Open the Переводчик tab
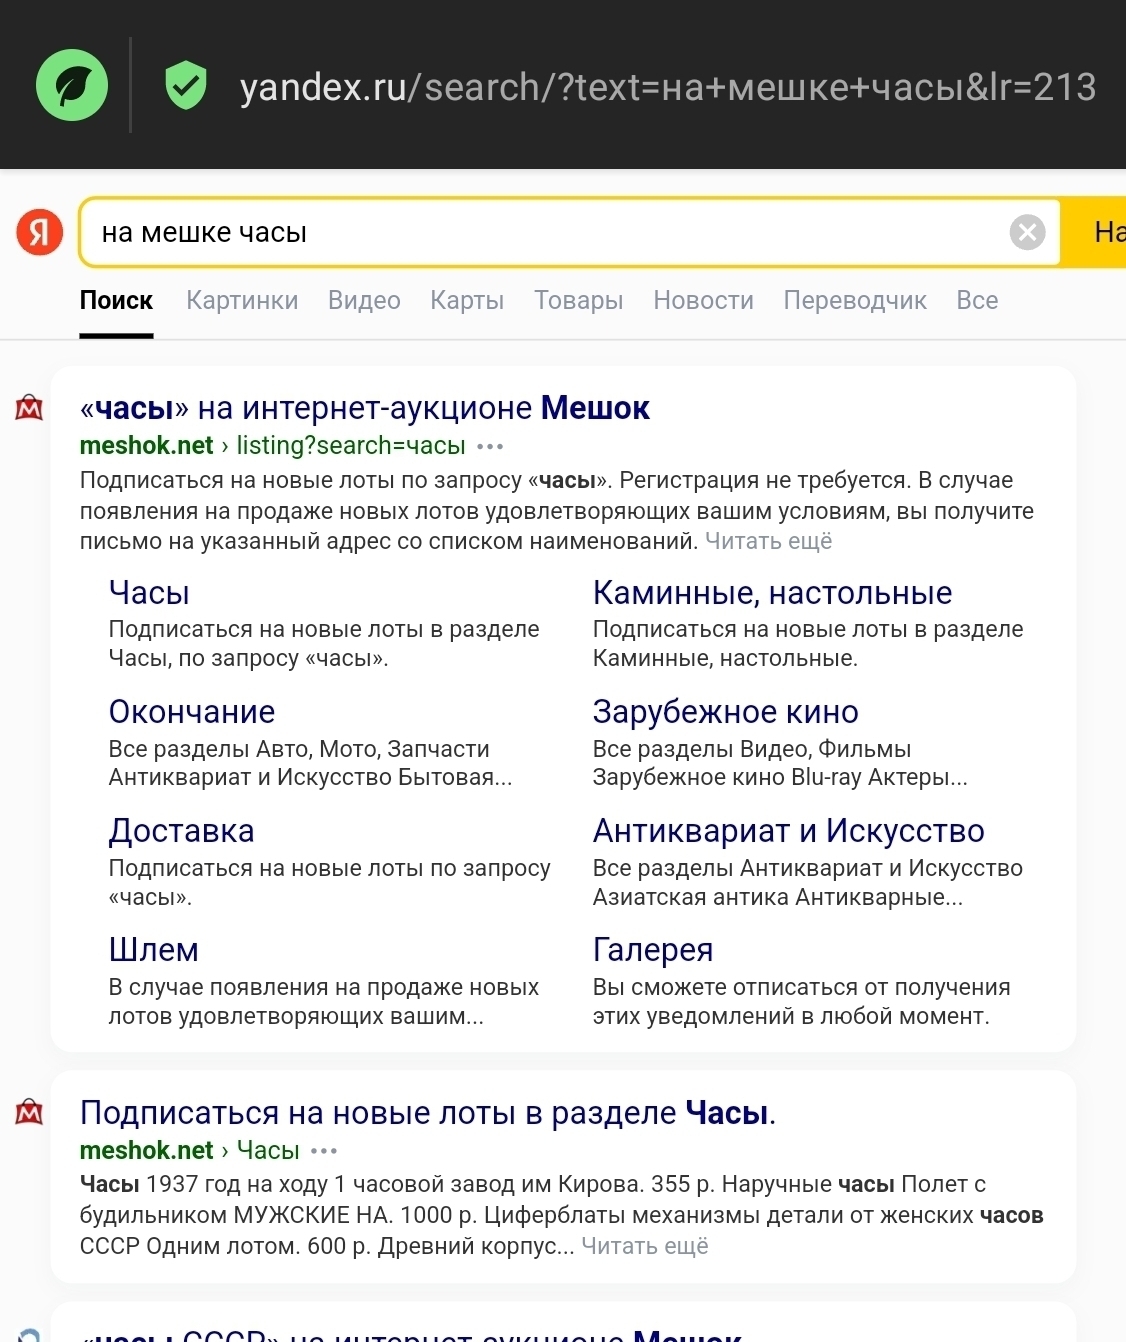1126x1342 pixels. [x=855, y=300]
